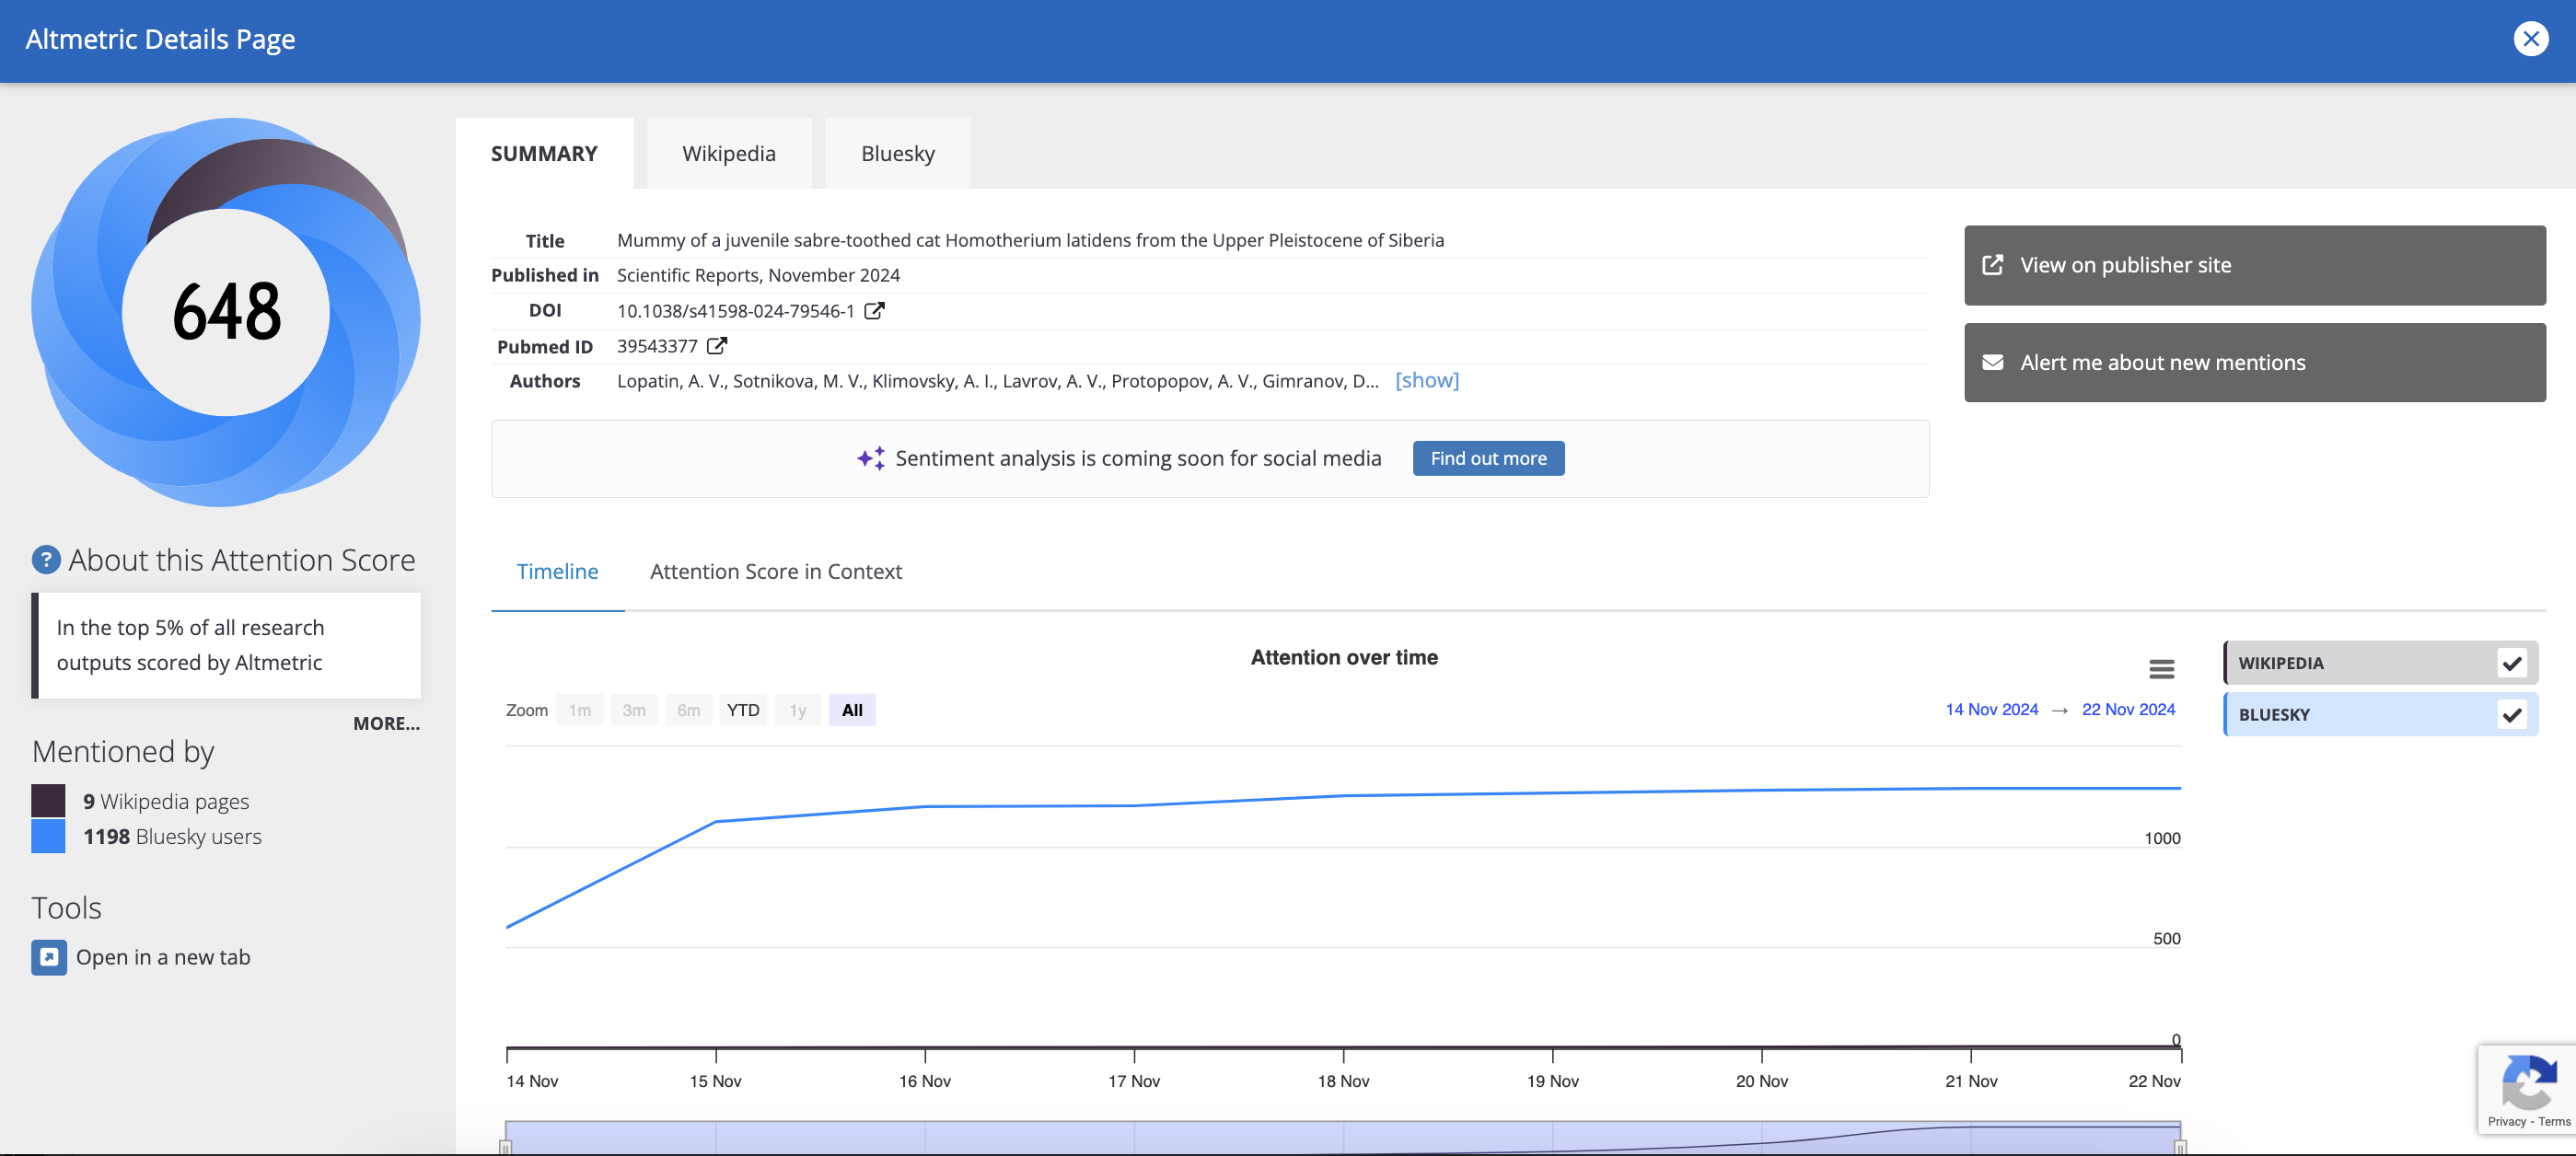Click the external link icon on publisher site button
2576x1156 pixels.
[x=1993, y=264]
